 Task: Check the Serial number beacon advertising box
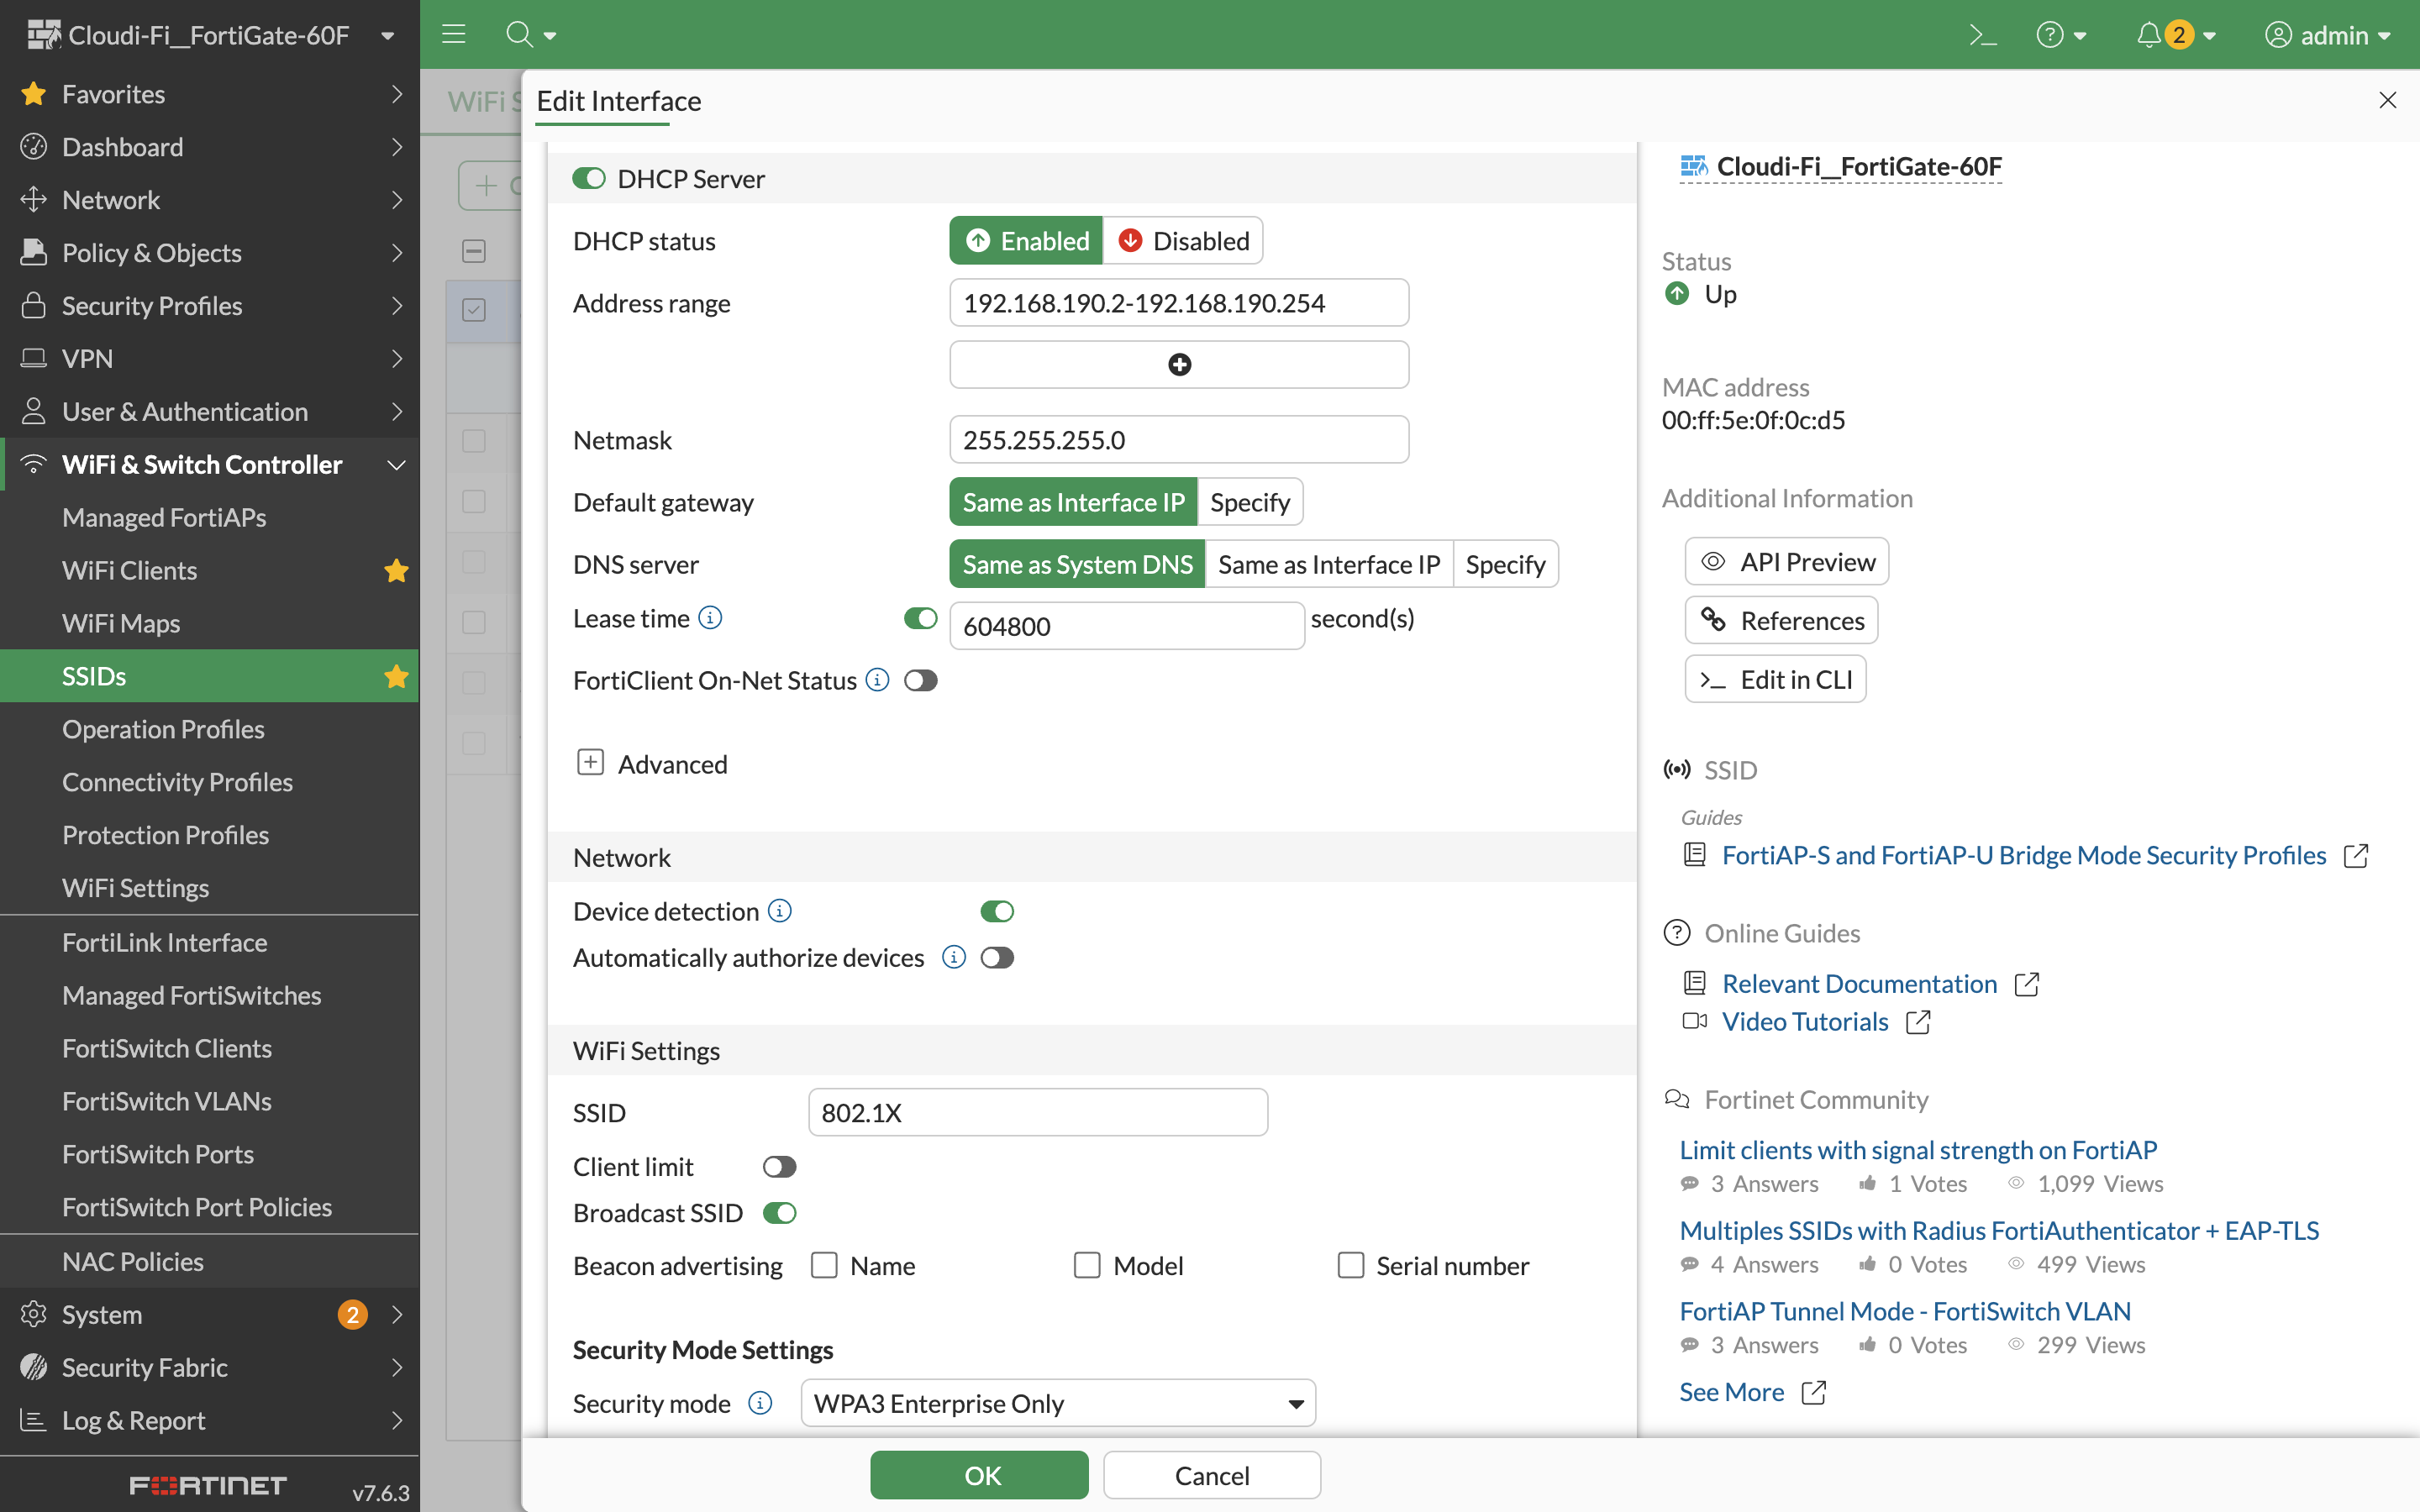pyautogui.click(x=1350, y=1265)
